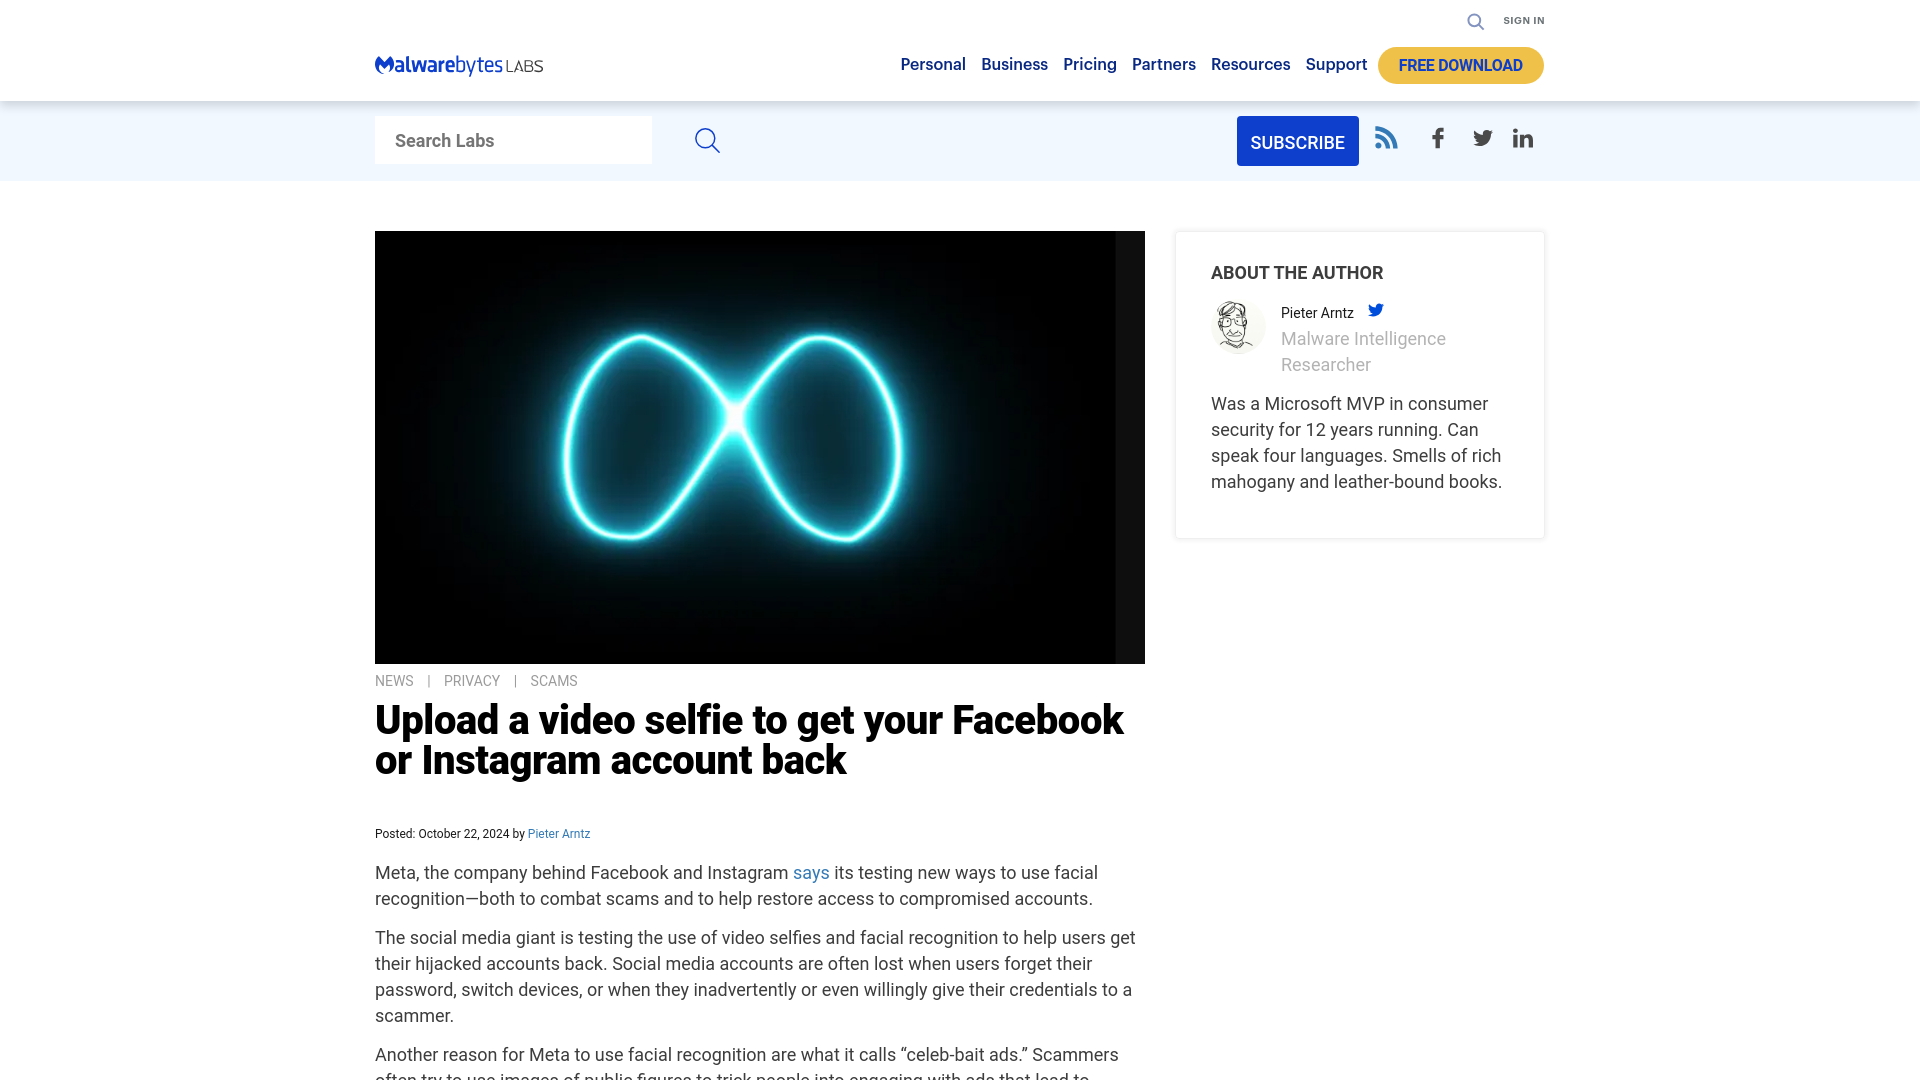
Task: Click the SUBSCRIBE button
Action: 1296,141
